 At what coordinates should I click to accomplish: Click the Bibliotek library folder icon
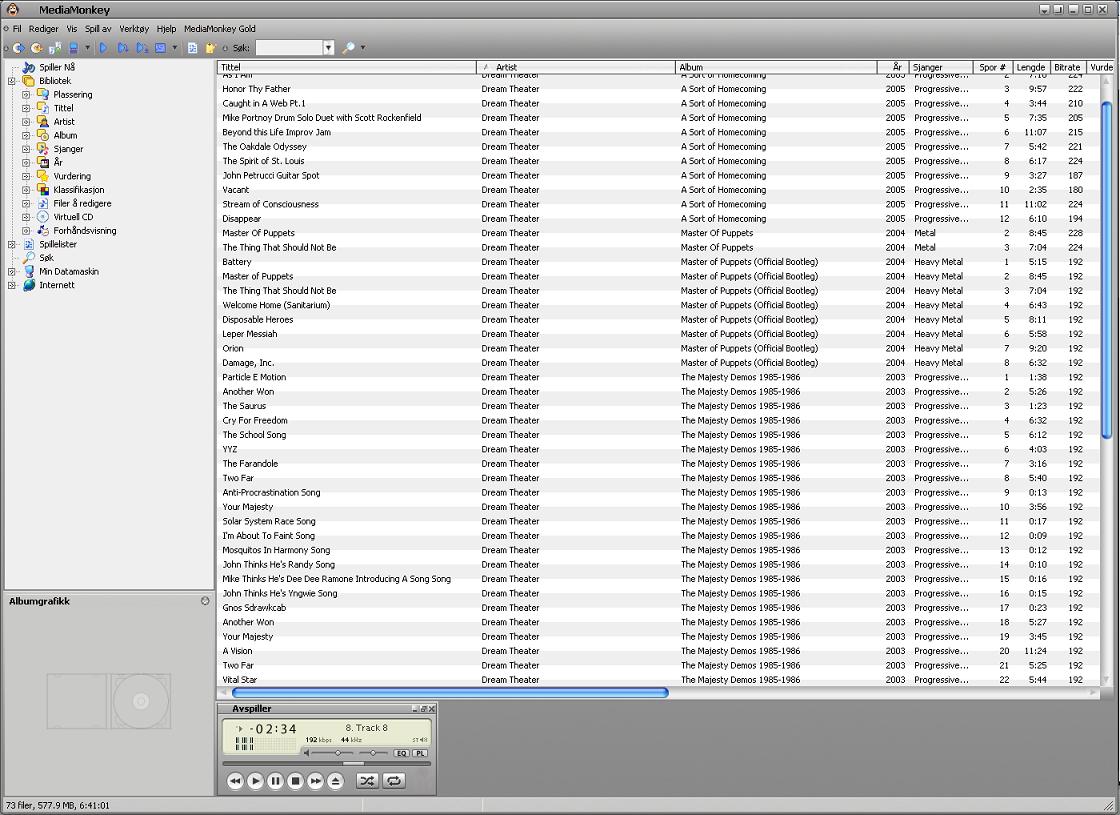(29, 81)
